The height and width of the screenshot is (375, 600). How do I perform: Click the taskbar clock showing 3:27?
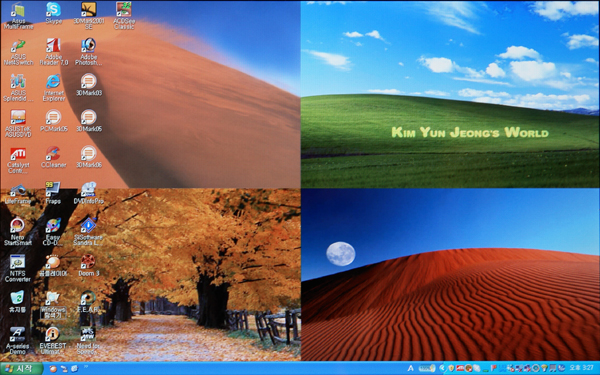point(581,368)
